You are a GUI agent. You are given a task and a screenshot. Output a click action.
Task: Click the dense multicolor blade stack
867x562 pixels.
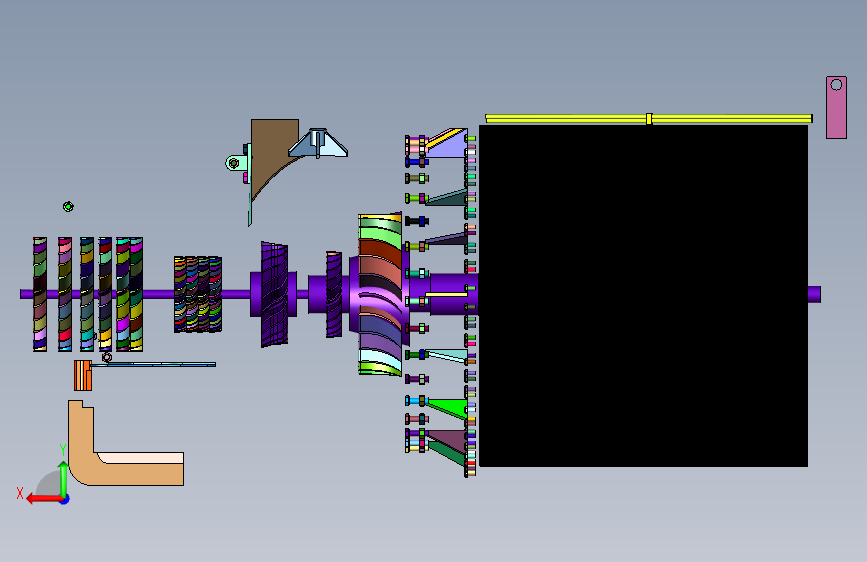(x=198, y=294)
